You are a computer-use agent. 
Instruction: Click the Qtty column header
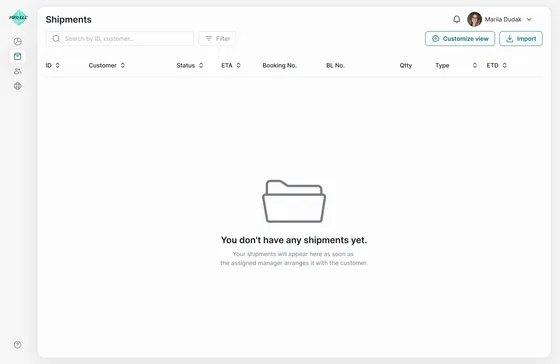pyautogui.click(x=406, y=65)
